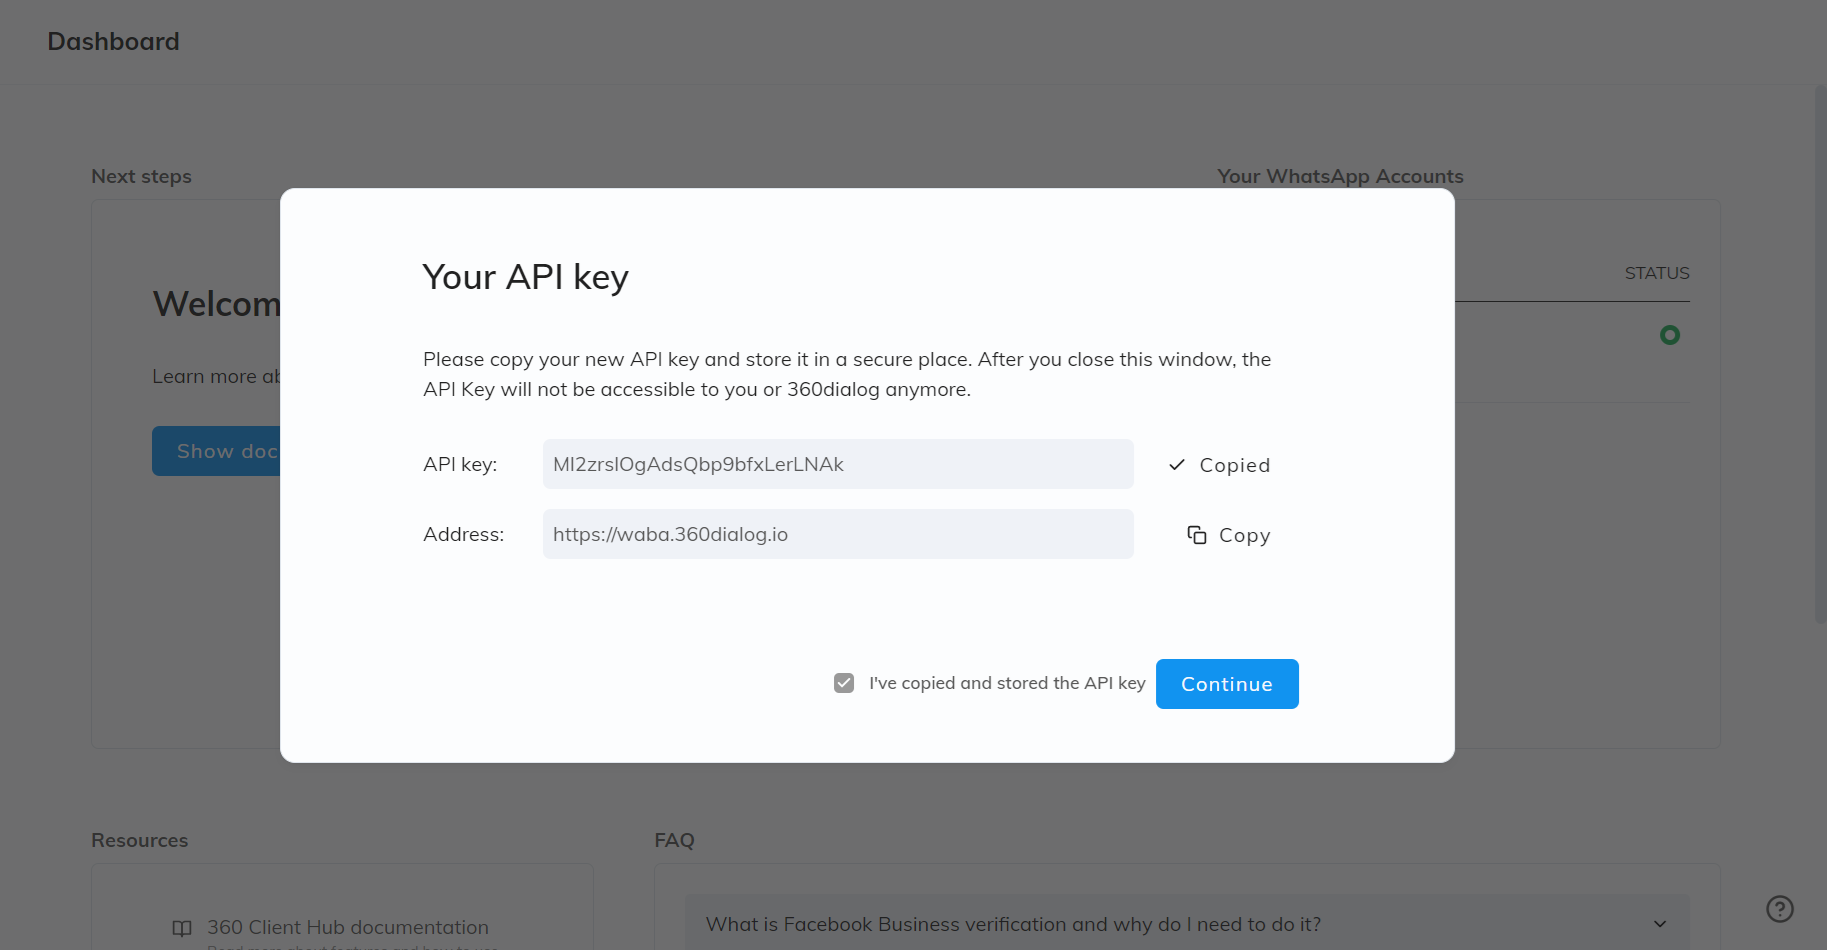
Task: Click the checkmark icon next to Copied
Action: [x=1177, y=465]
